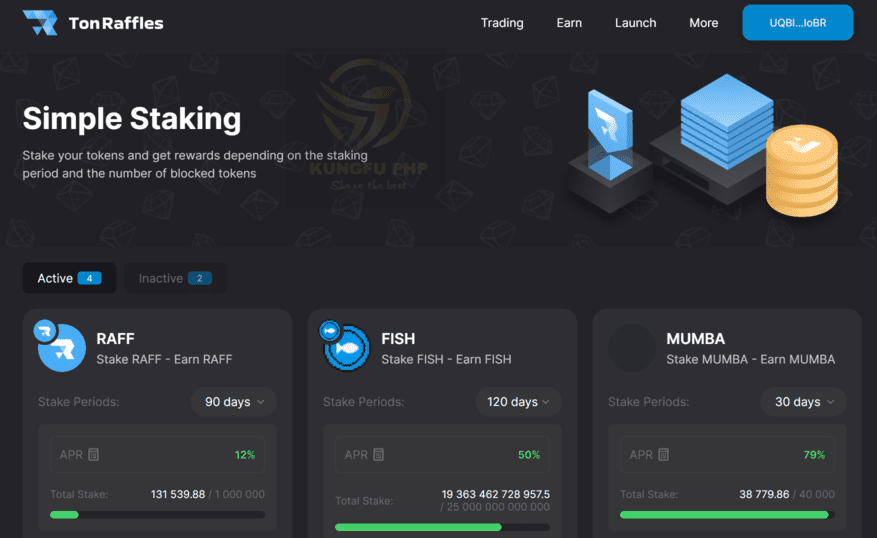Image resolution: width=877 pixels, height=538 pixels.
Task: Click the TonRaffles logo icon
Action: pyautogui.click(x=40, y=22)
